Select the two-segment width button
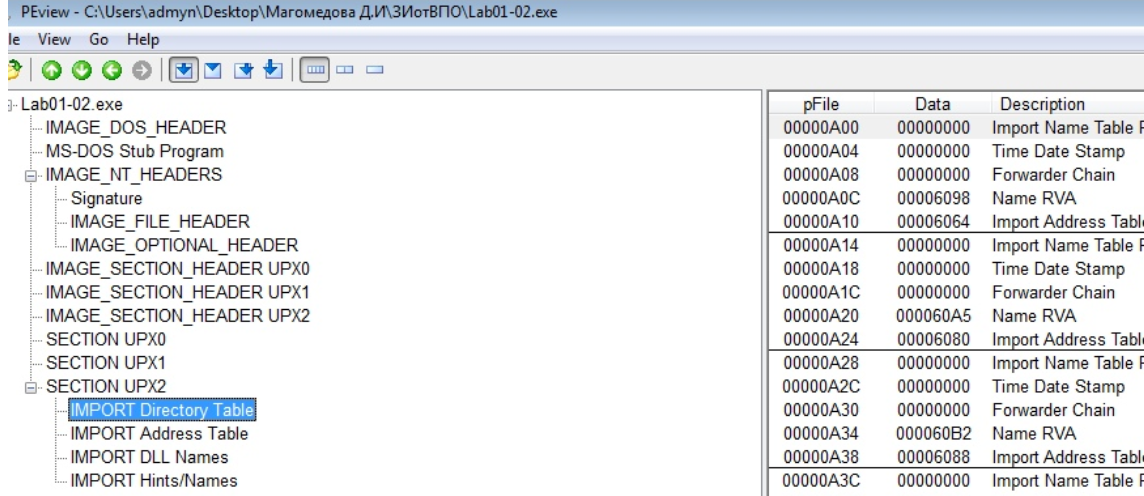This screenshot has width=1144, height=496. click(x=344, y=70)
